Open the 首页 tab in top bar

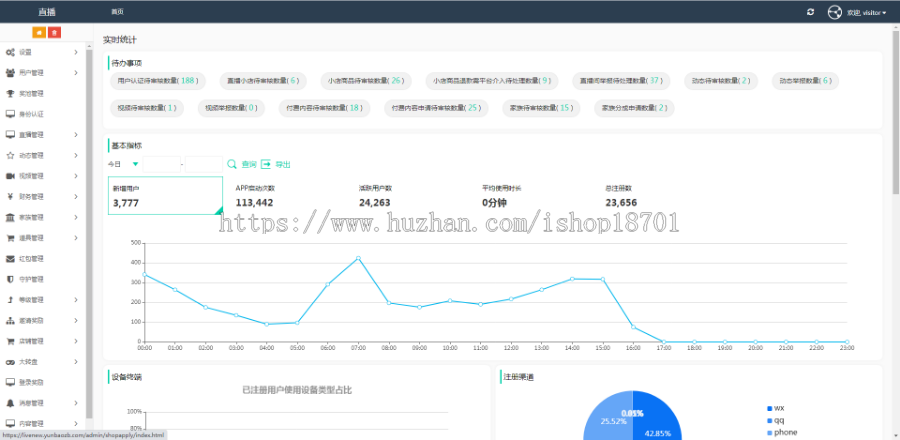117,12
